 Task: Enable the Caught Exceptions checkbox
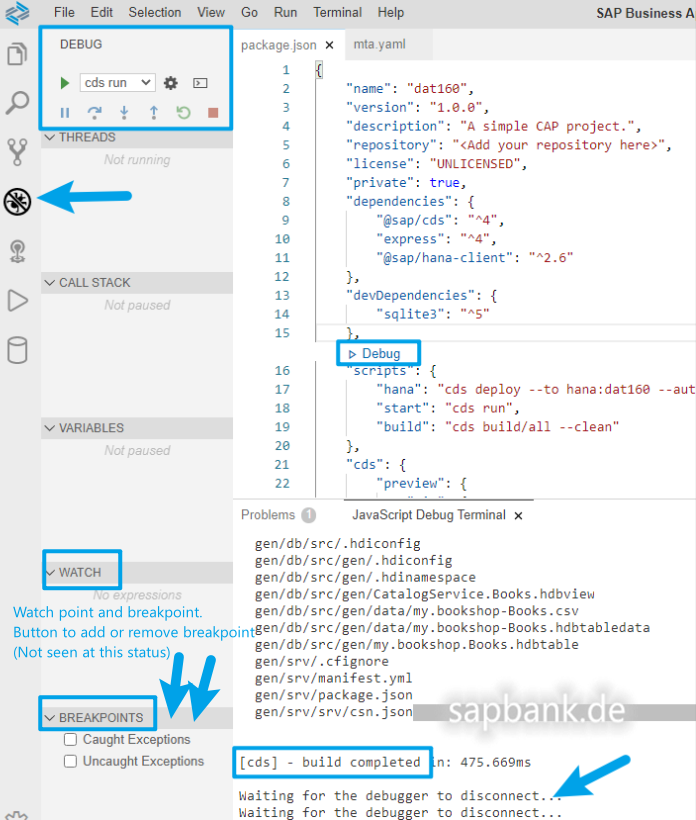(70, 740)
